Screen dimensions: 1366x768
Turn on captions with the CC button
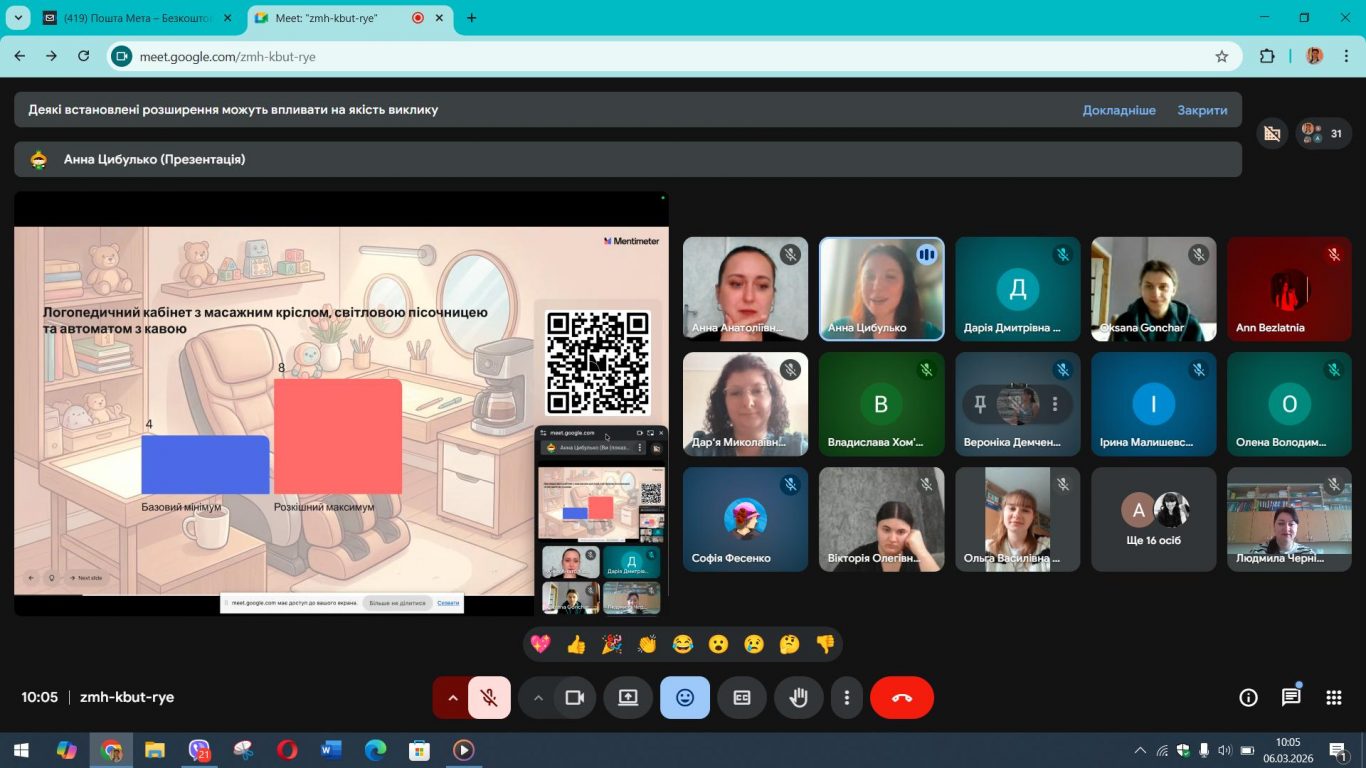(742, 698)
